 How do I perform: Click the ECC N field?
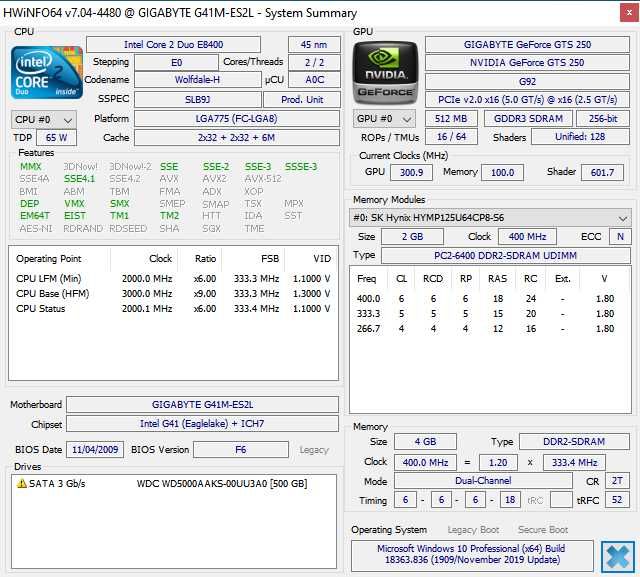[x=620, y=237]
